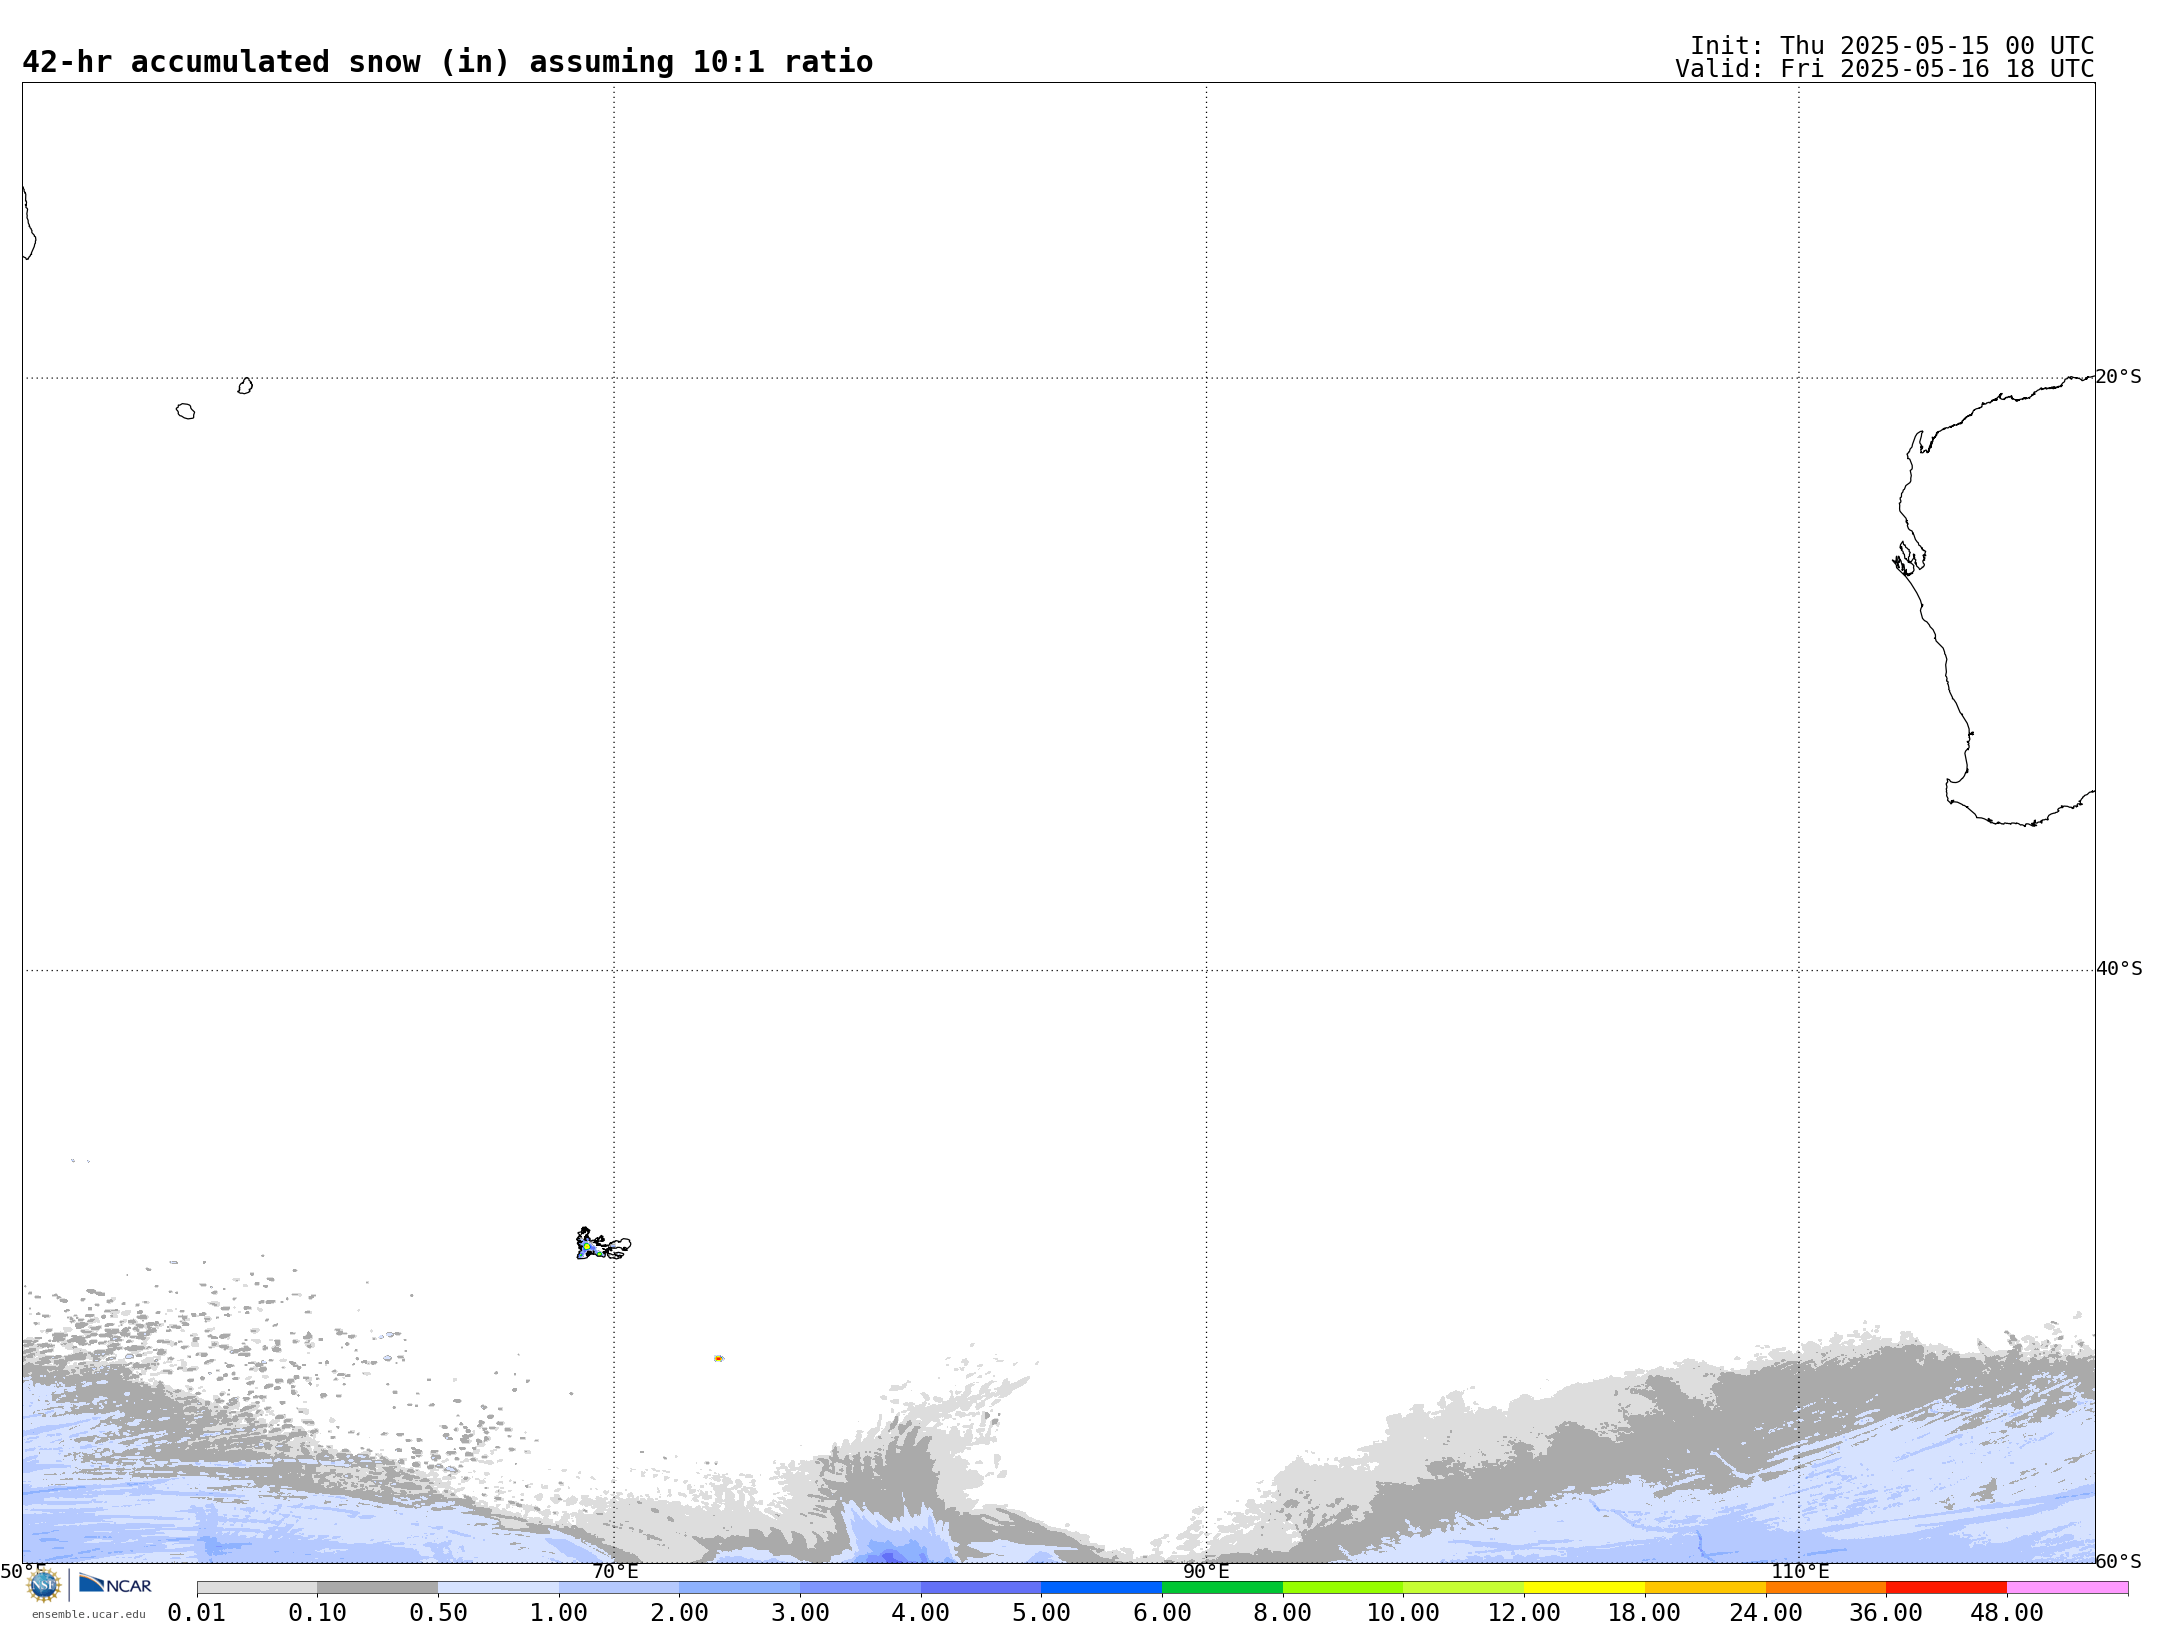Choose the green 6.00–8.00 legend swatch
Screen dimensions: 2160x1626
pos(1222,1588)
